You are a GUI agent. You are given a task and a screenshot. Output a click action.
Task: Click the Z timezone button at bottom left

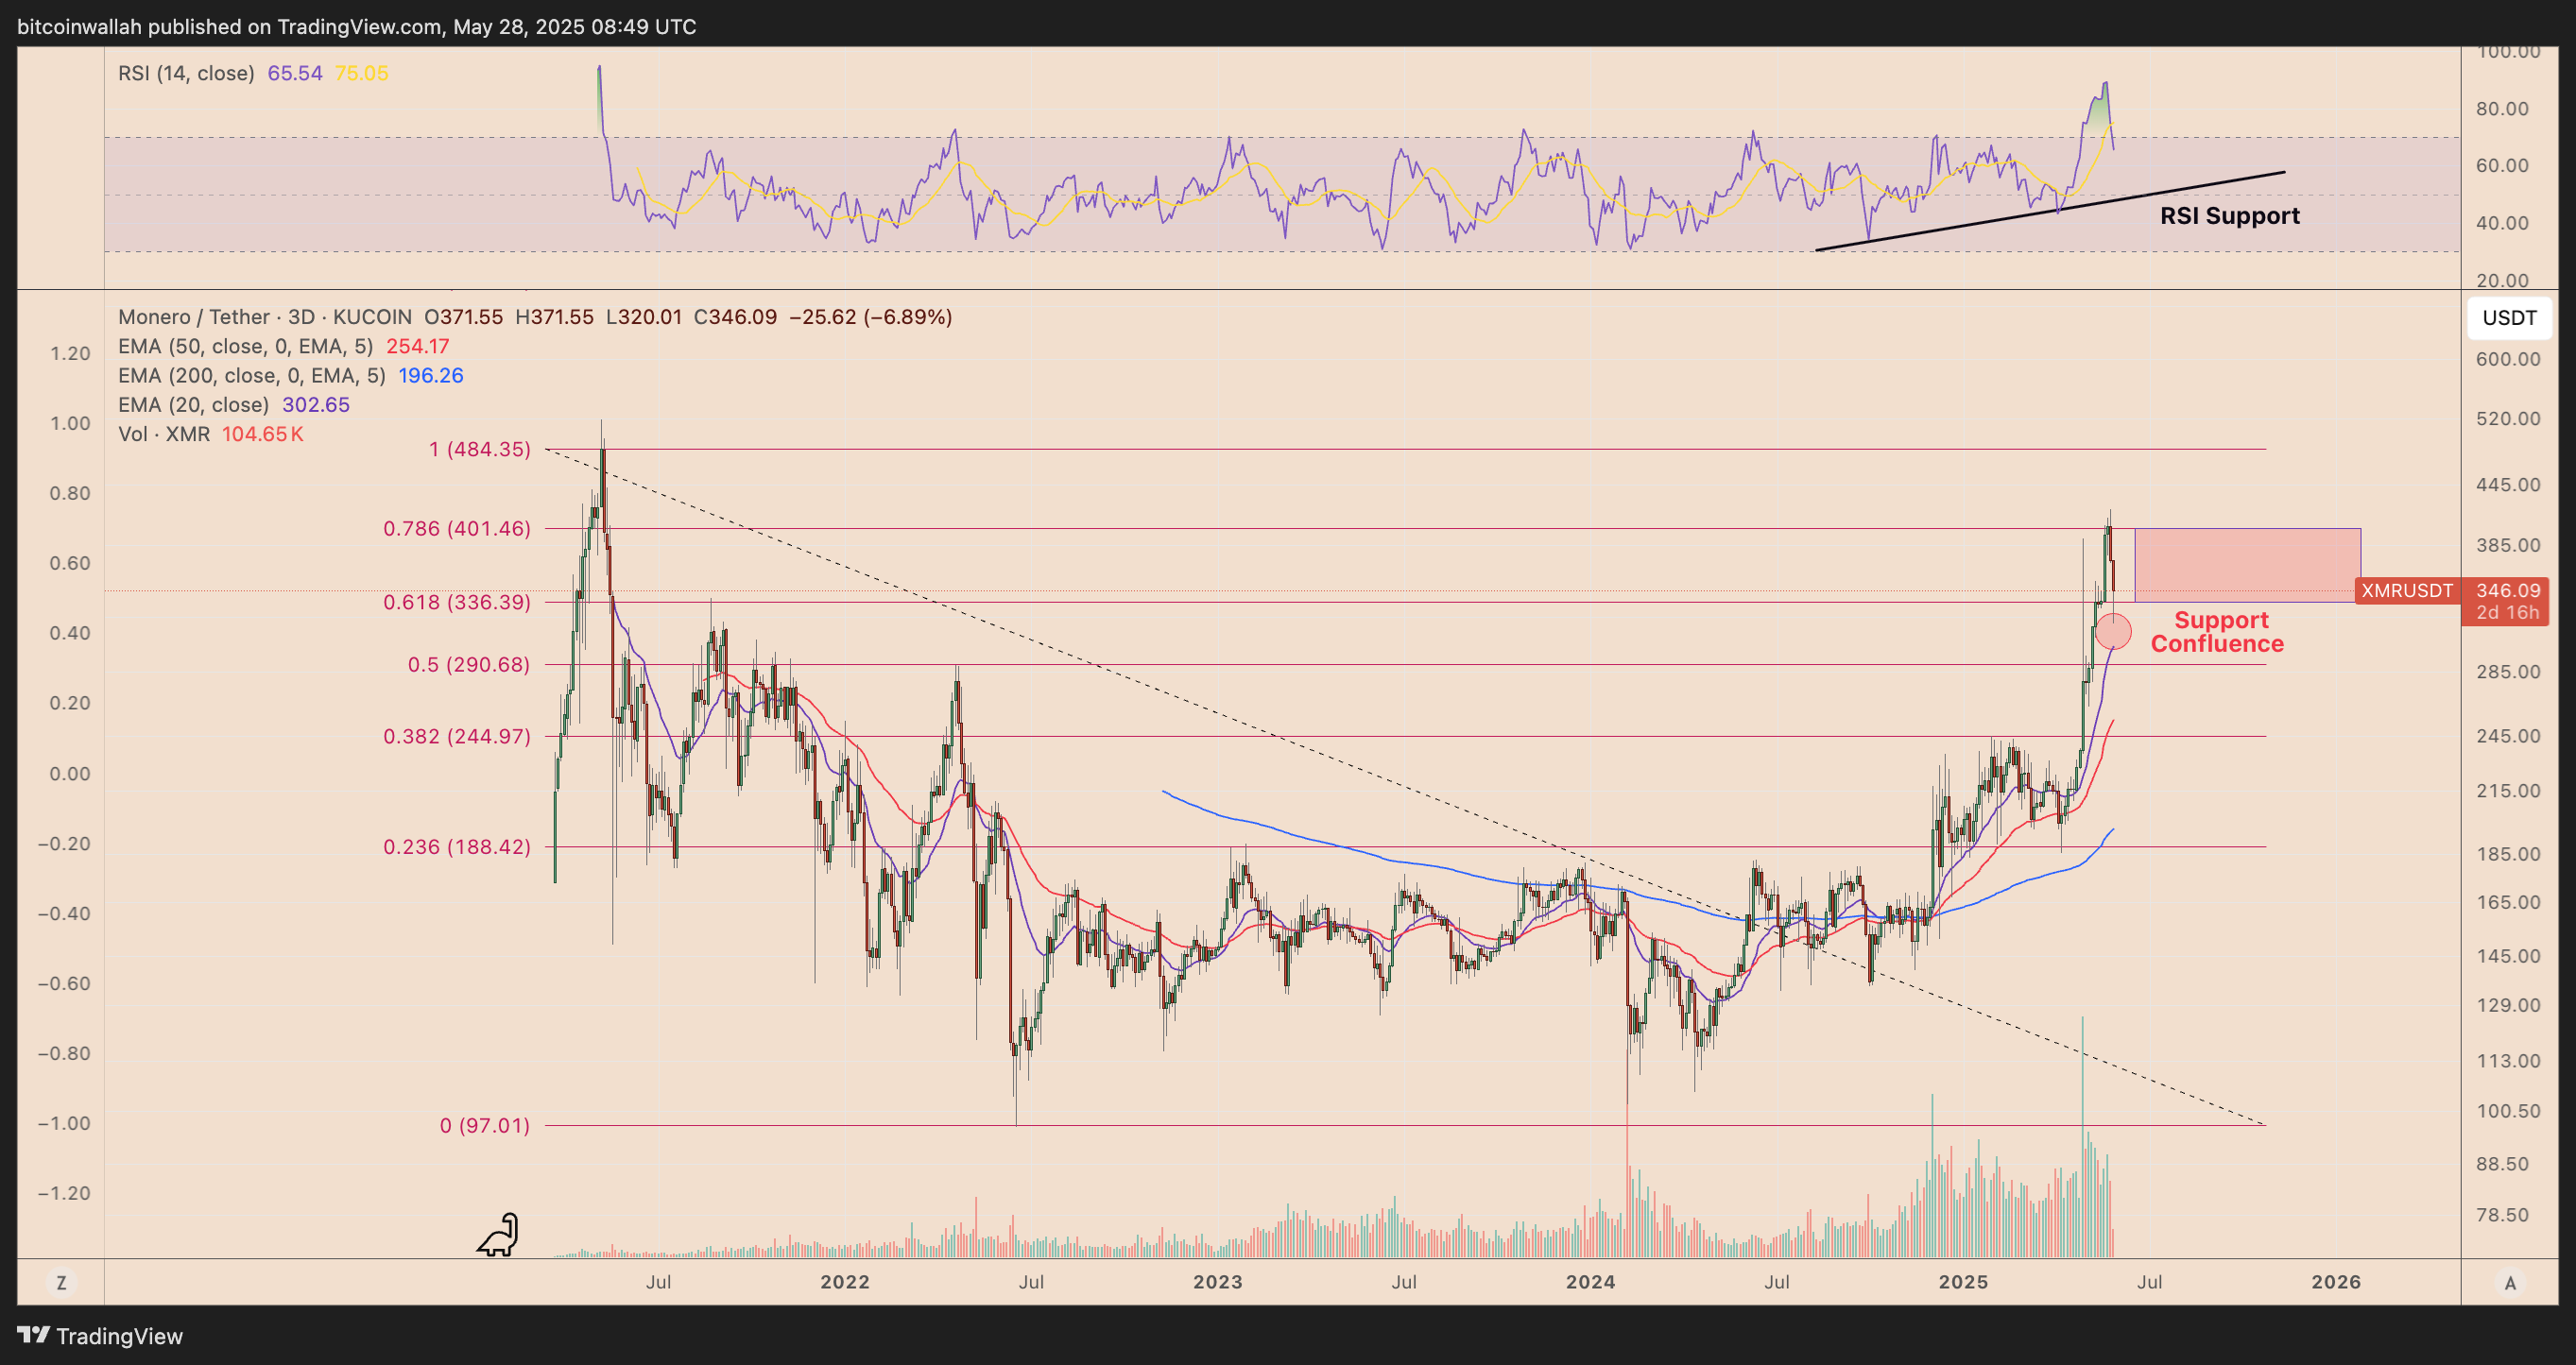click(61, 1282)
